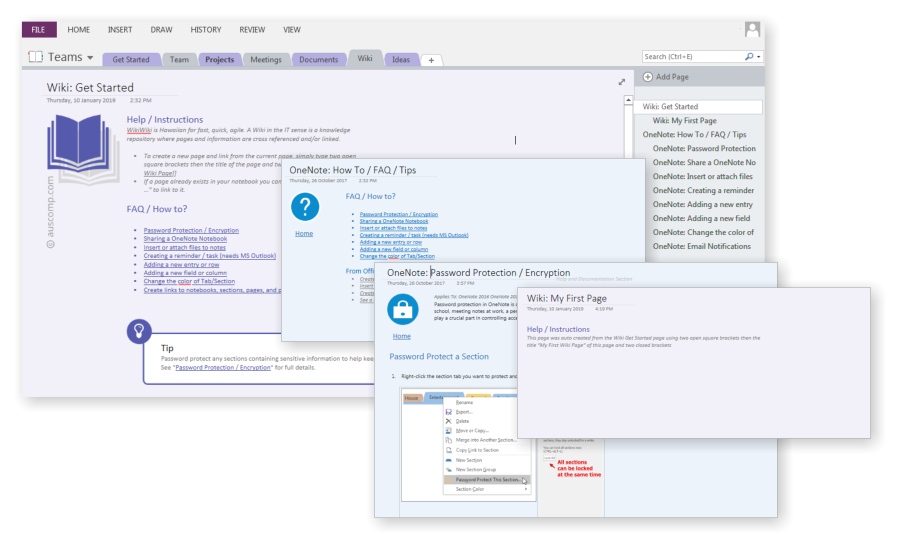Expand page to full view icon
This screenshot has width=901, height=548.
point(622,82)
